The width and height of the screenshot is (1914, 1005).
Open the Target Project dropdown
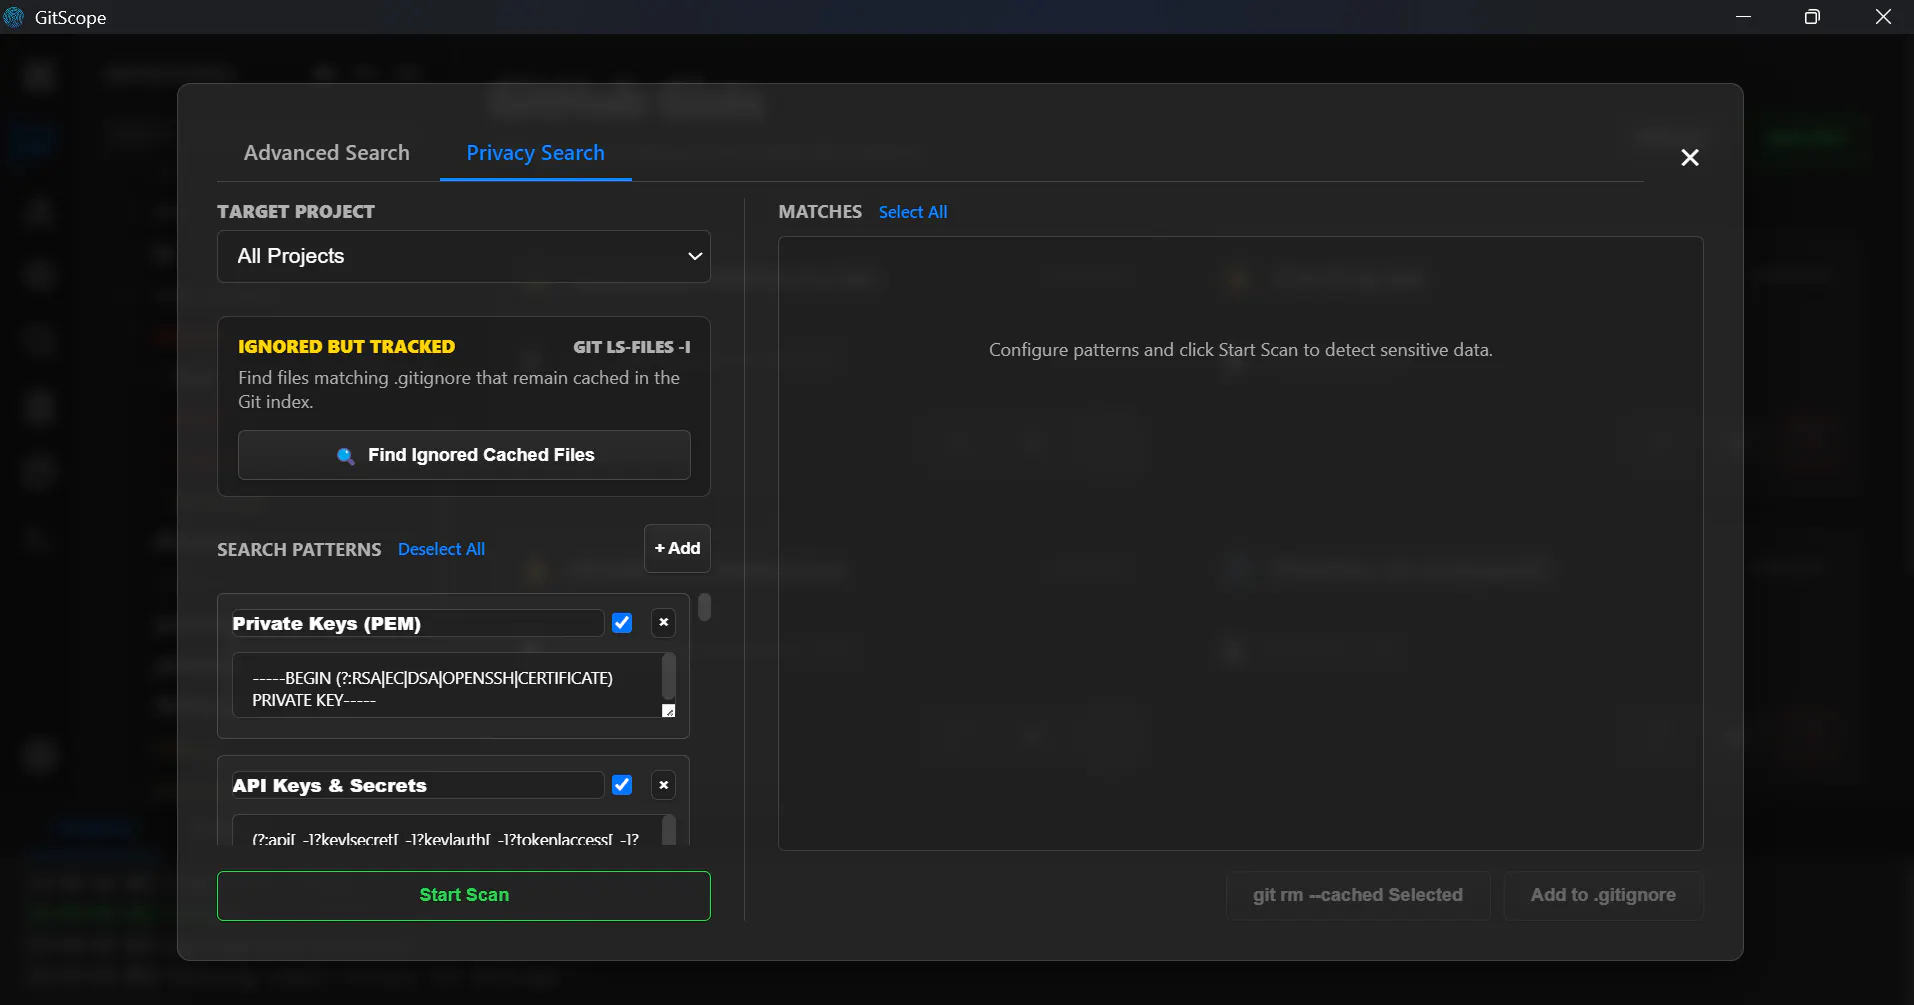pos(464,256)
